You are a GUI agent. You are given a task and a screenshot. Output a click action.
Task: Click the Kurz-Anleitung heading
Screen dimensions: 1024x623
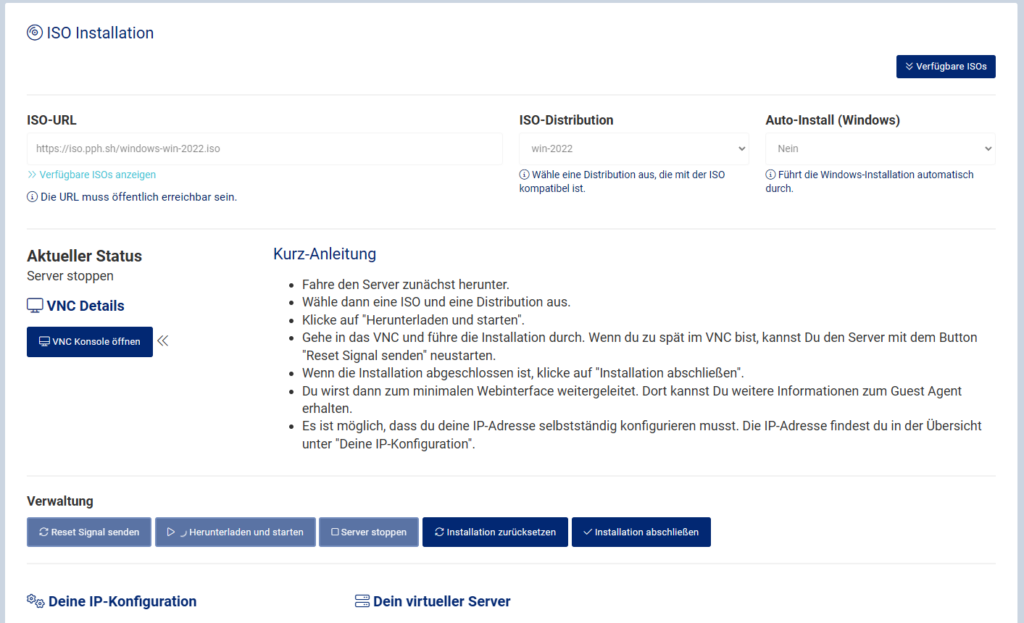[x=325, y=254]
